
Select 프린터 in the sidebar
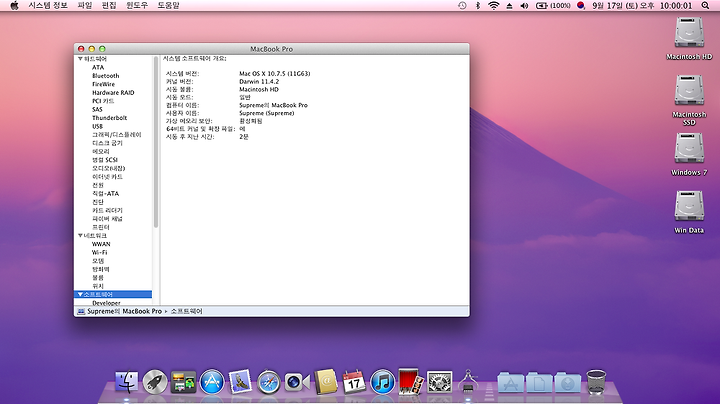click(x=101, y=227)
